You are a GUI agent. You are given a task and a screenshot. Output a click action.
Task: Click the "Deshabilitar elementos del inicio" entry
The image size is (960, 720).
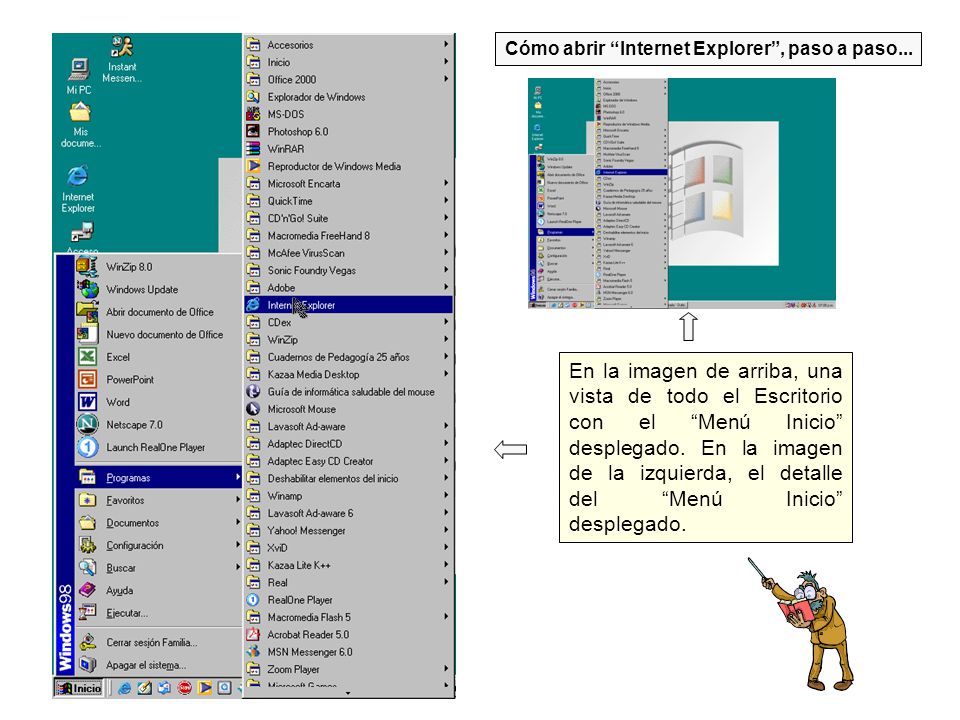click(x=348, y=478)
